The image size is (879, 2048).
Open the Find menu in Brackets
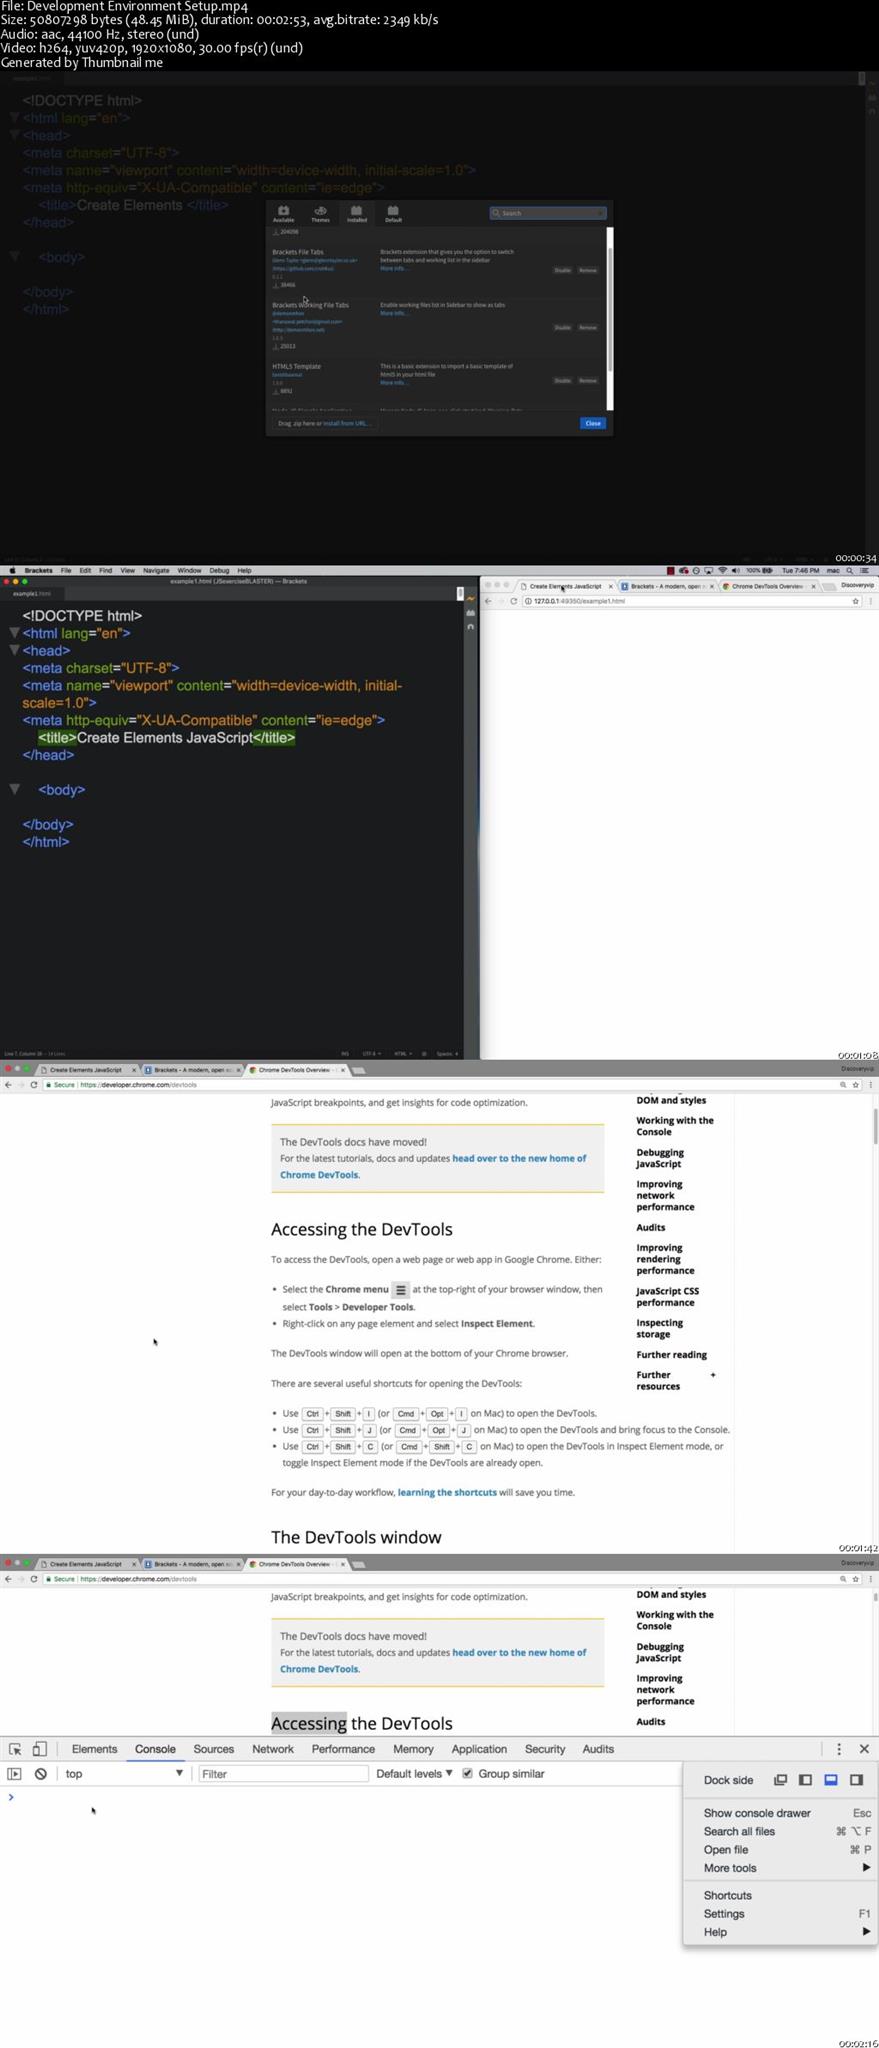105,570
